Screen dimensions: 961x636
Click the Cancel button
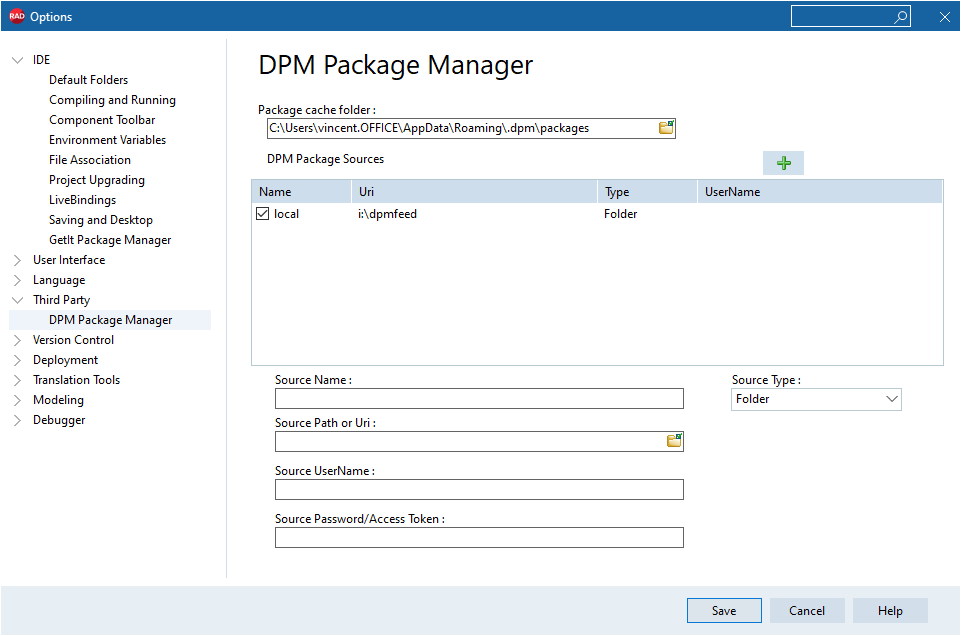(807, 611)
